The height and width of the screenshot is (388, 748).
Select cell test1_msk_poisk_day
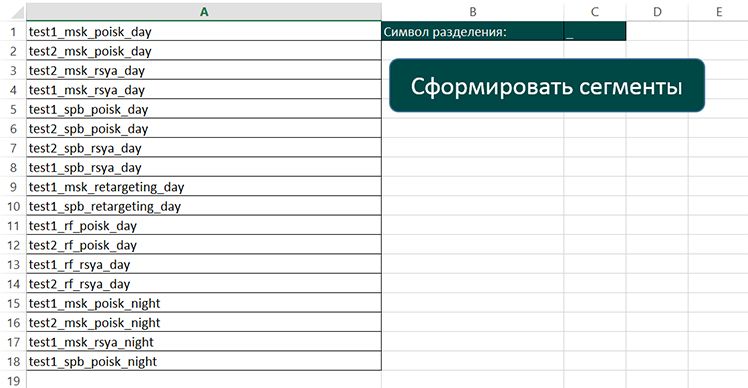pyautogui.click(x=204, y=31)
